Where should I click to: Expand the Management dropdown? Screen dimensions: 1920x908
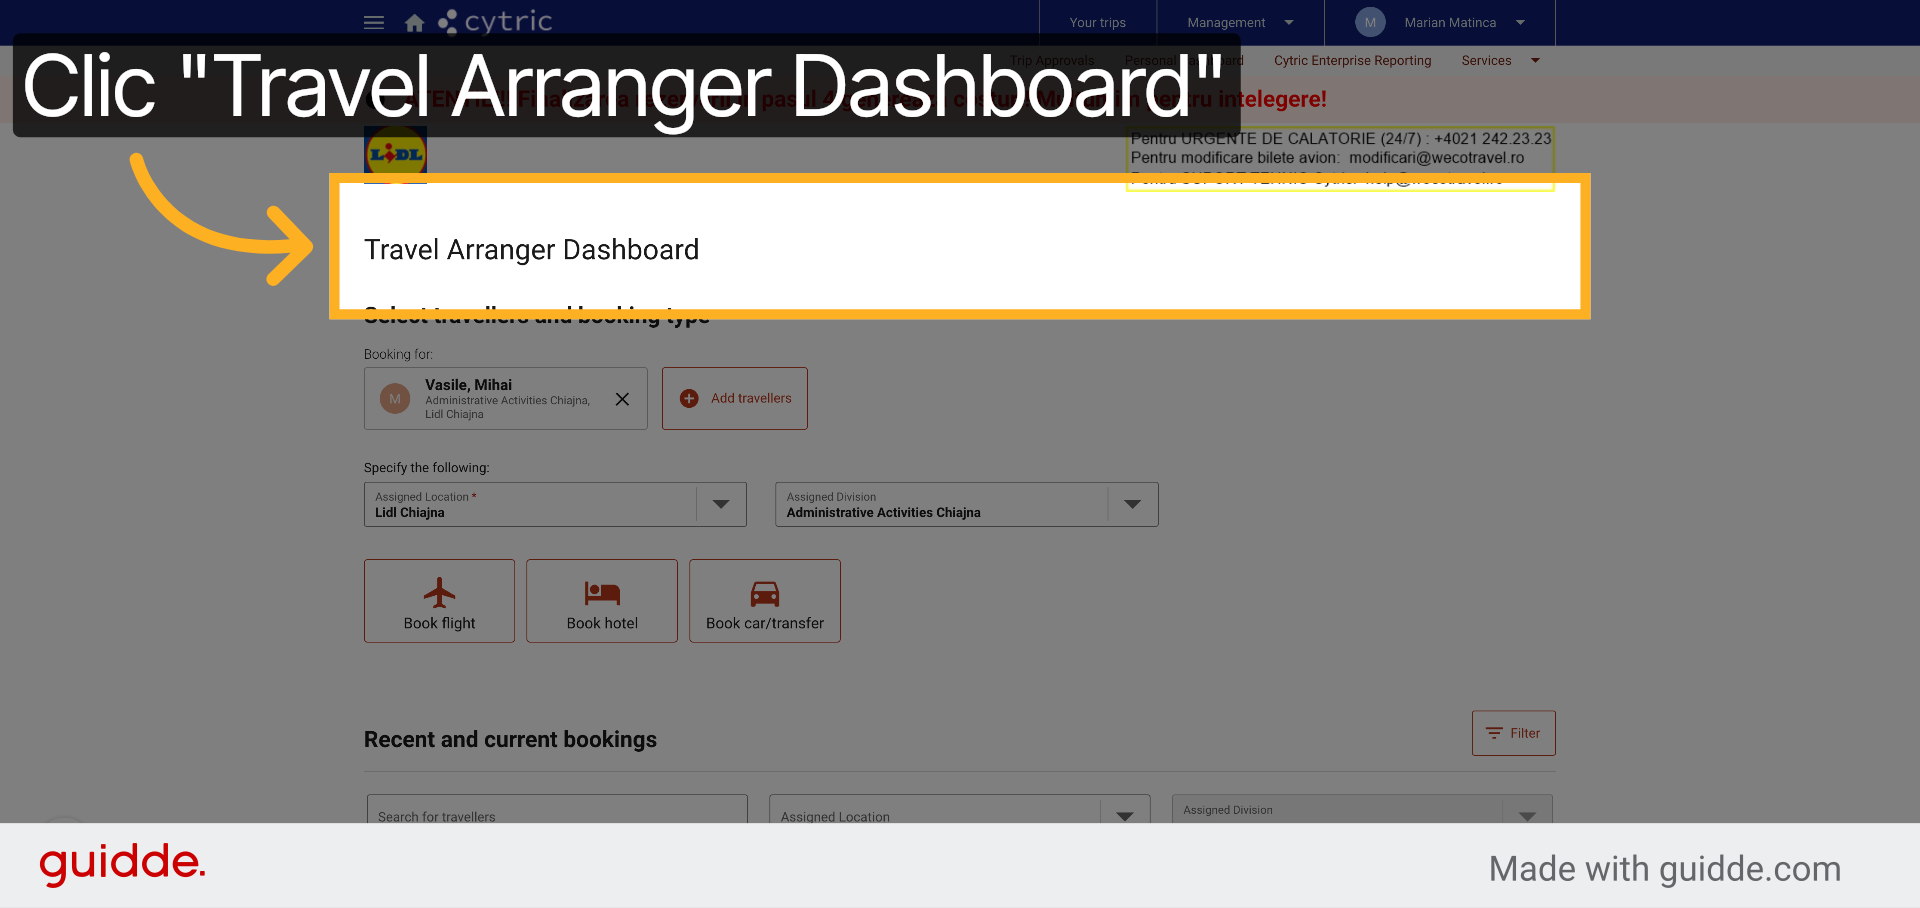point(1240,22)
